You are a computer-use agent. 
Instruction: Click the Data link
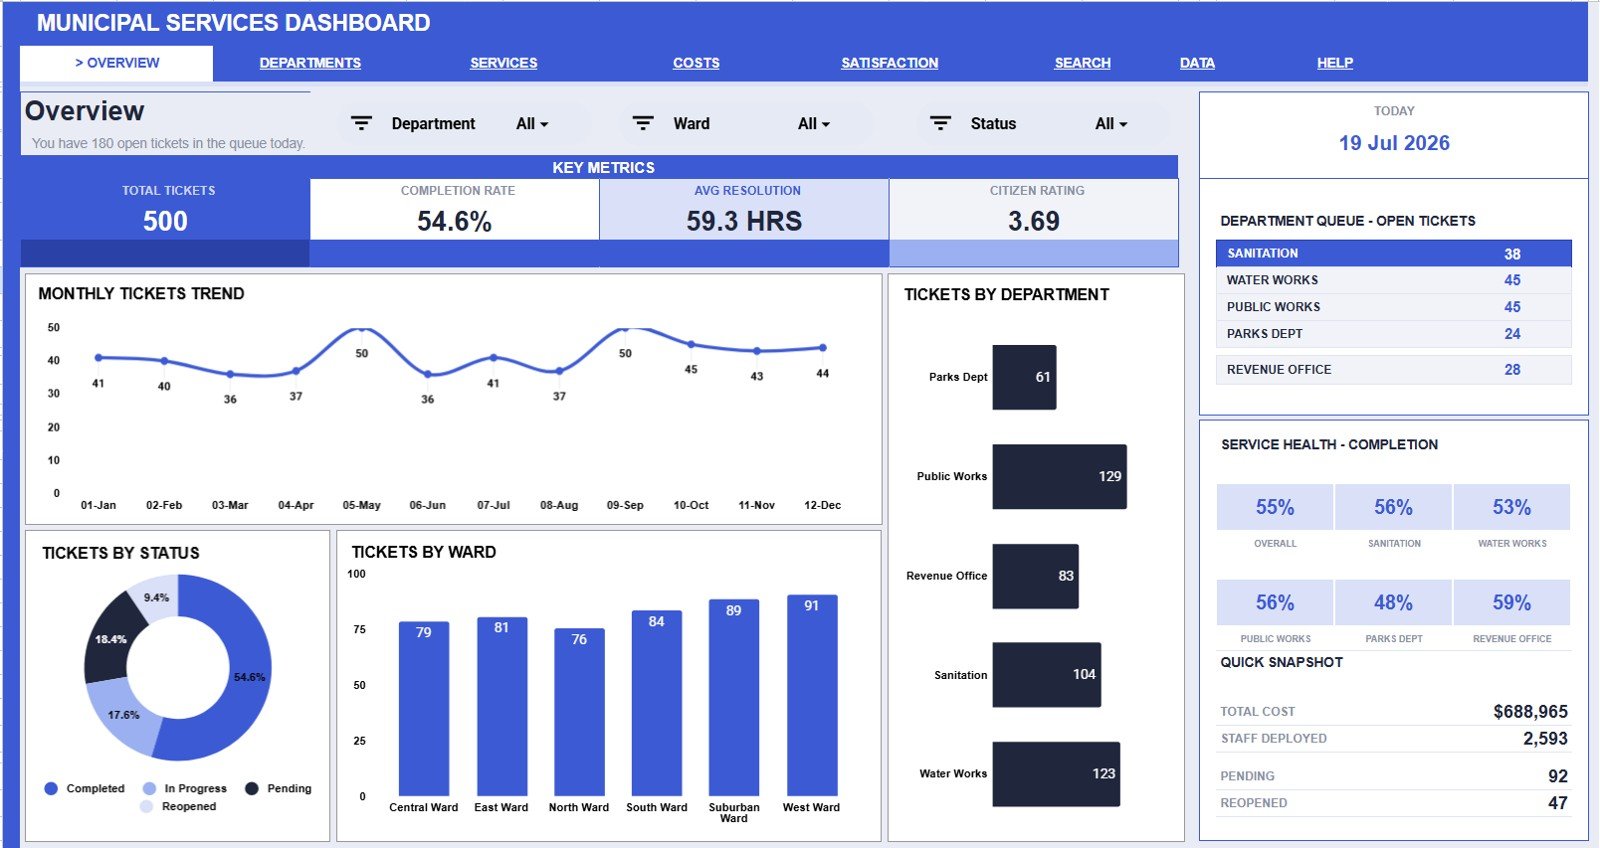(x=1197, y=63)
